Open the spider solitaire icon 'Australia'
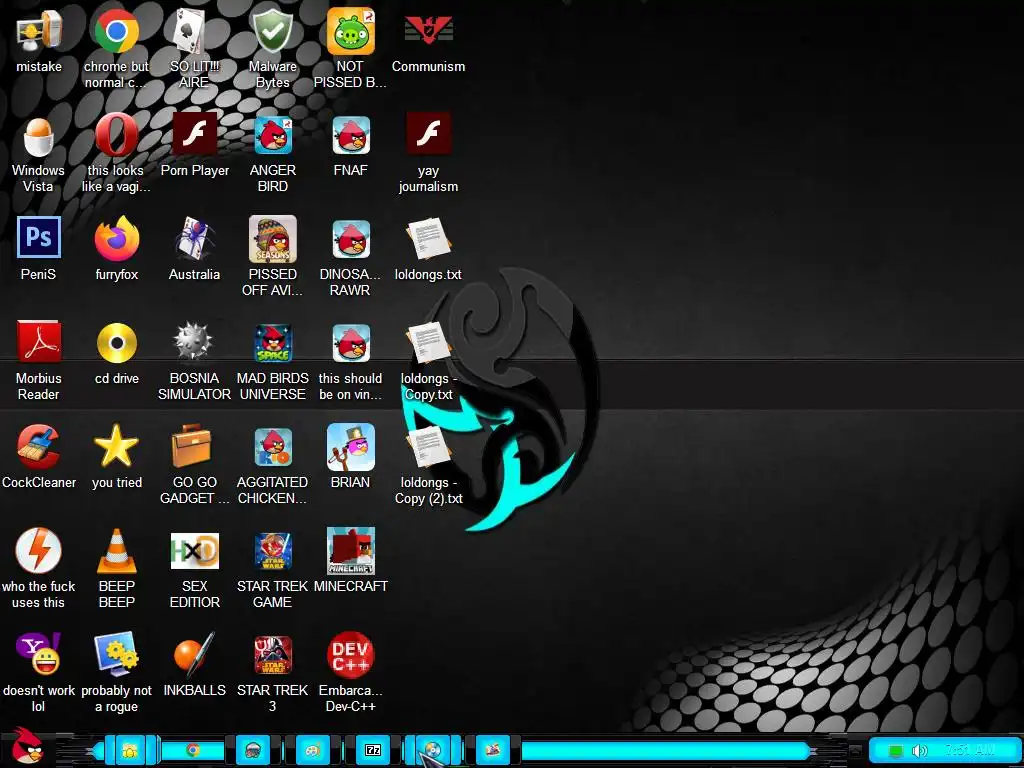The height and width of the screenshot is (768, 1024). pos(194,238)
